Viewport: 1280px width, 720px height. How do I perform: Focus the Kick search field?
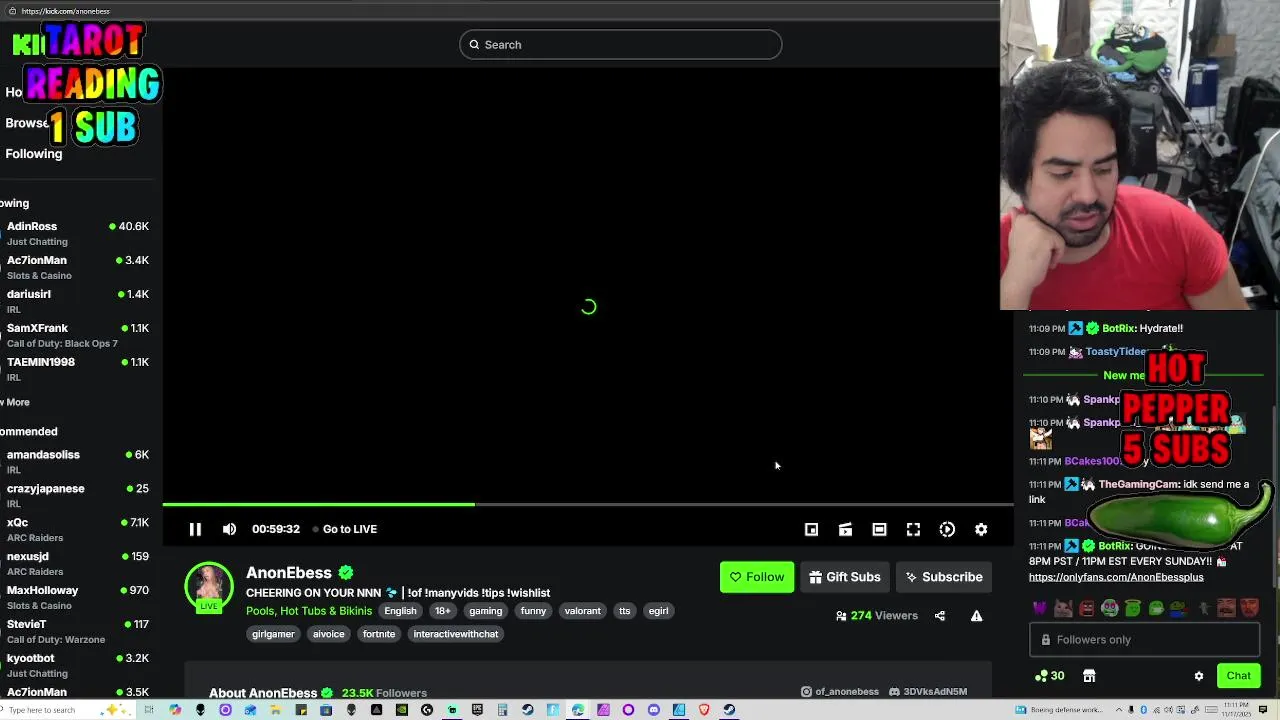(620, 44)
